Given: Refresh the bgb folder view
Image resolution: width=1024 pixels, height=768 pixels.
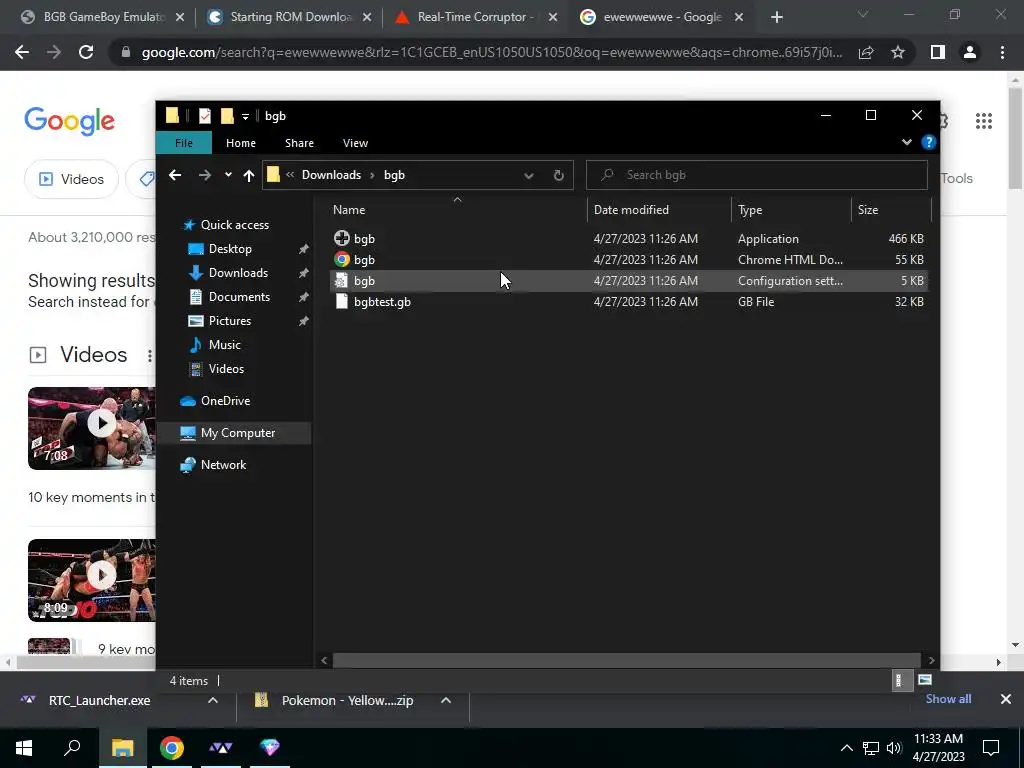Looking at the screenshot, I should tap(558, 175).
